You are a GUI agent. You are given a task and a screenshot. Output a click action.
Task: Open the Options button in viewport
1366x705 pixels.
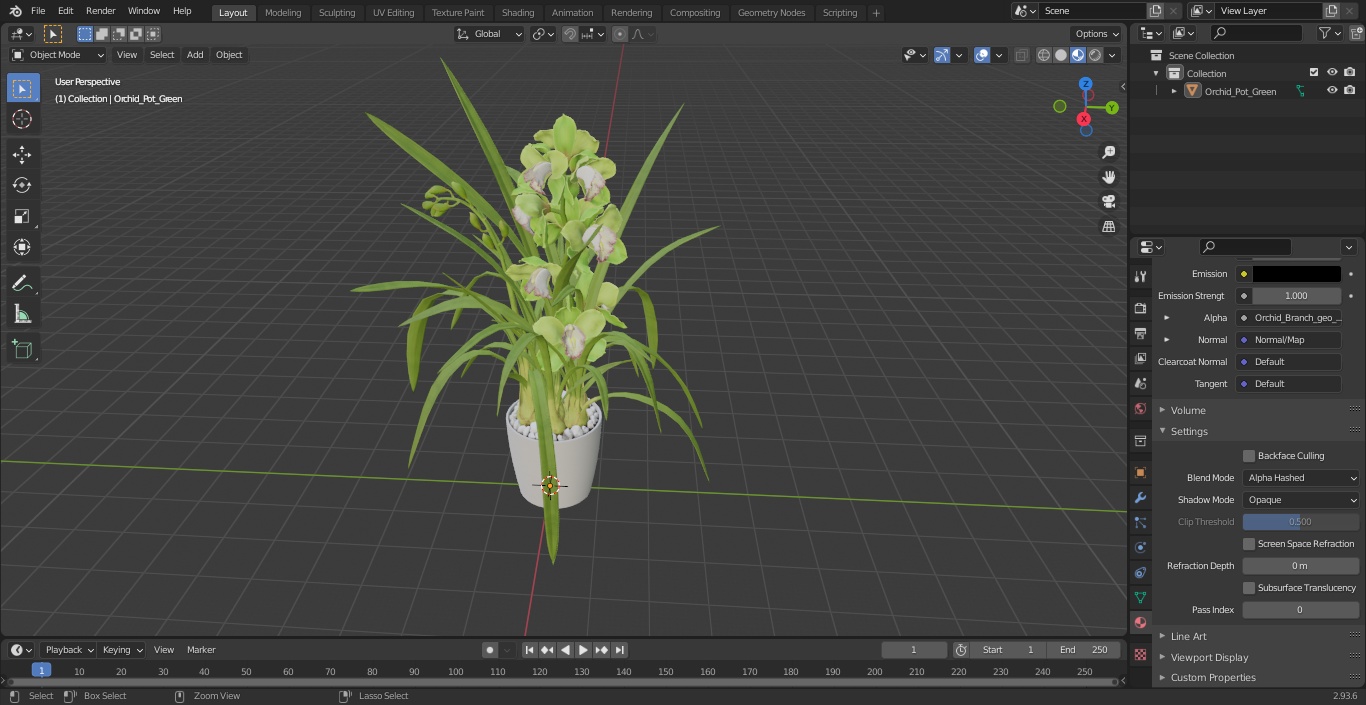click(1097, 34)
